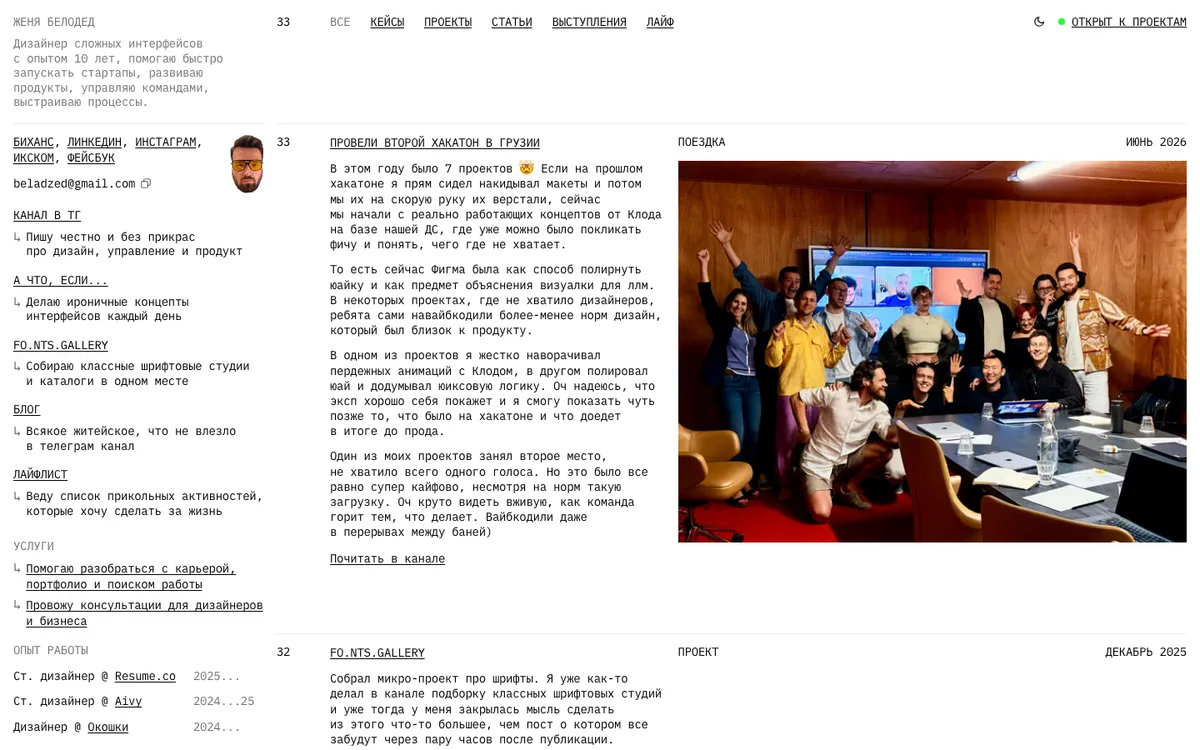Open consultations for designers service link
1200x750 pixels.
(x=144, y=613)
